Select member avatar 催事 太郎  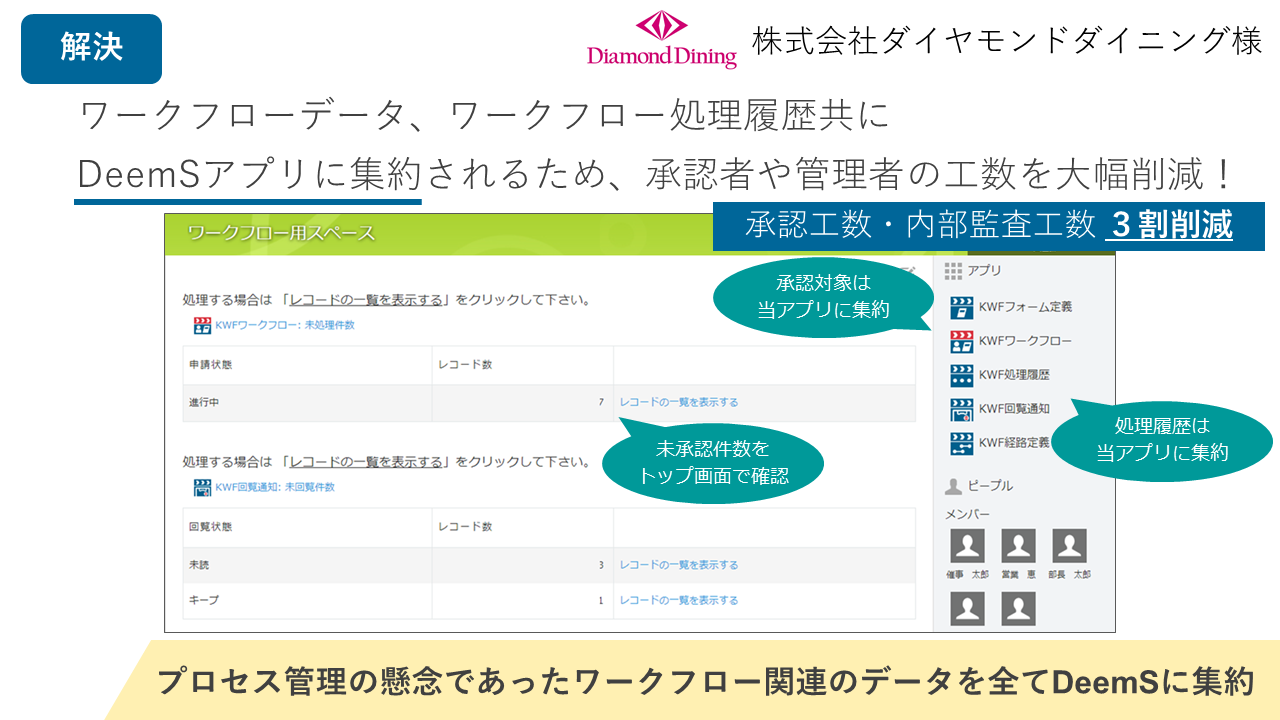point(967,546)
